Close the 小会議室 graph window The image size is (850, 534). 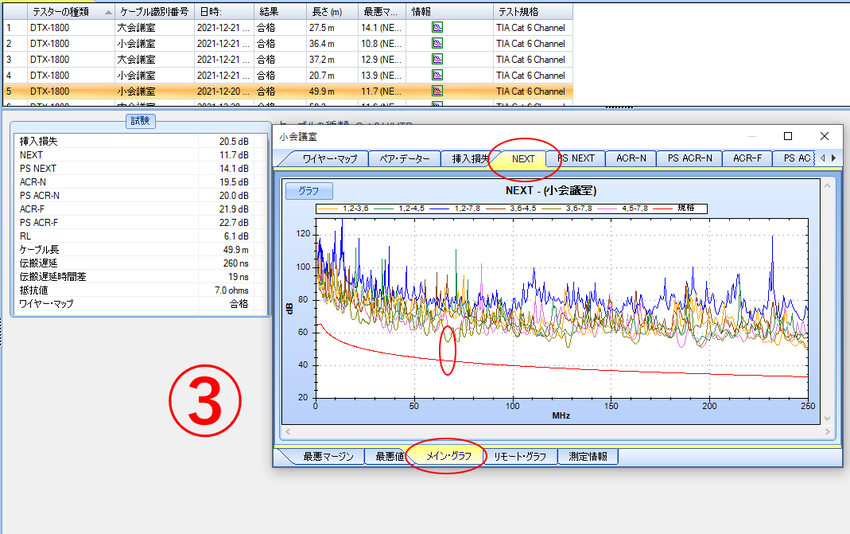[x=825, y=136]
